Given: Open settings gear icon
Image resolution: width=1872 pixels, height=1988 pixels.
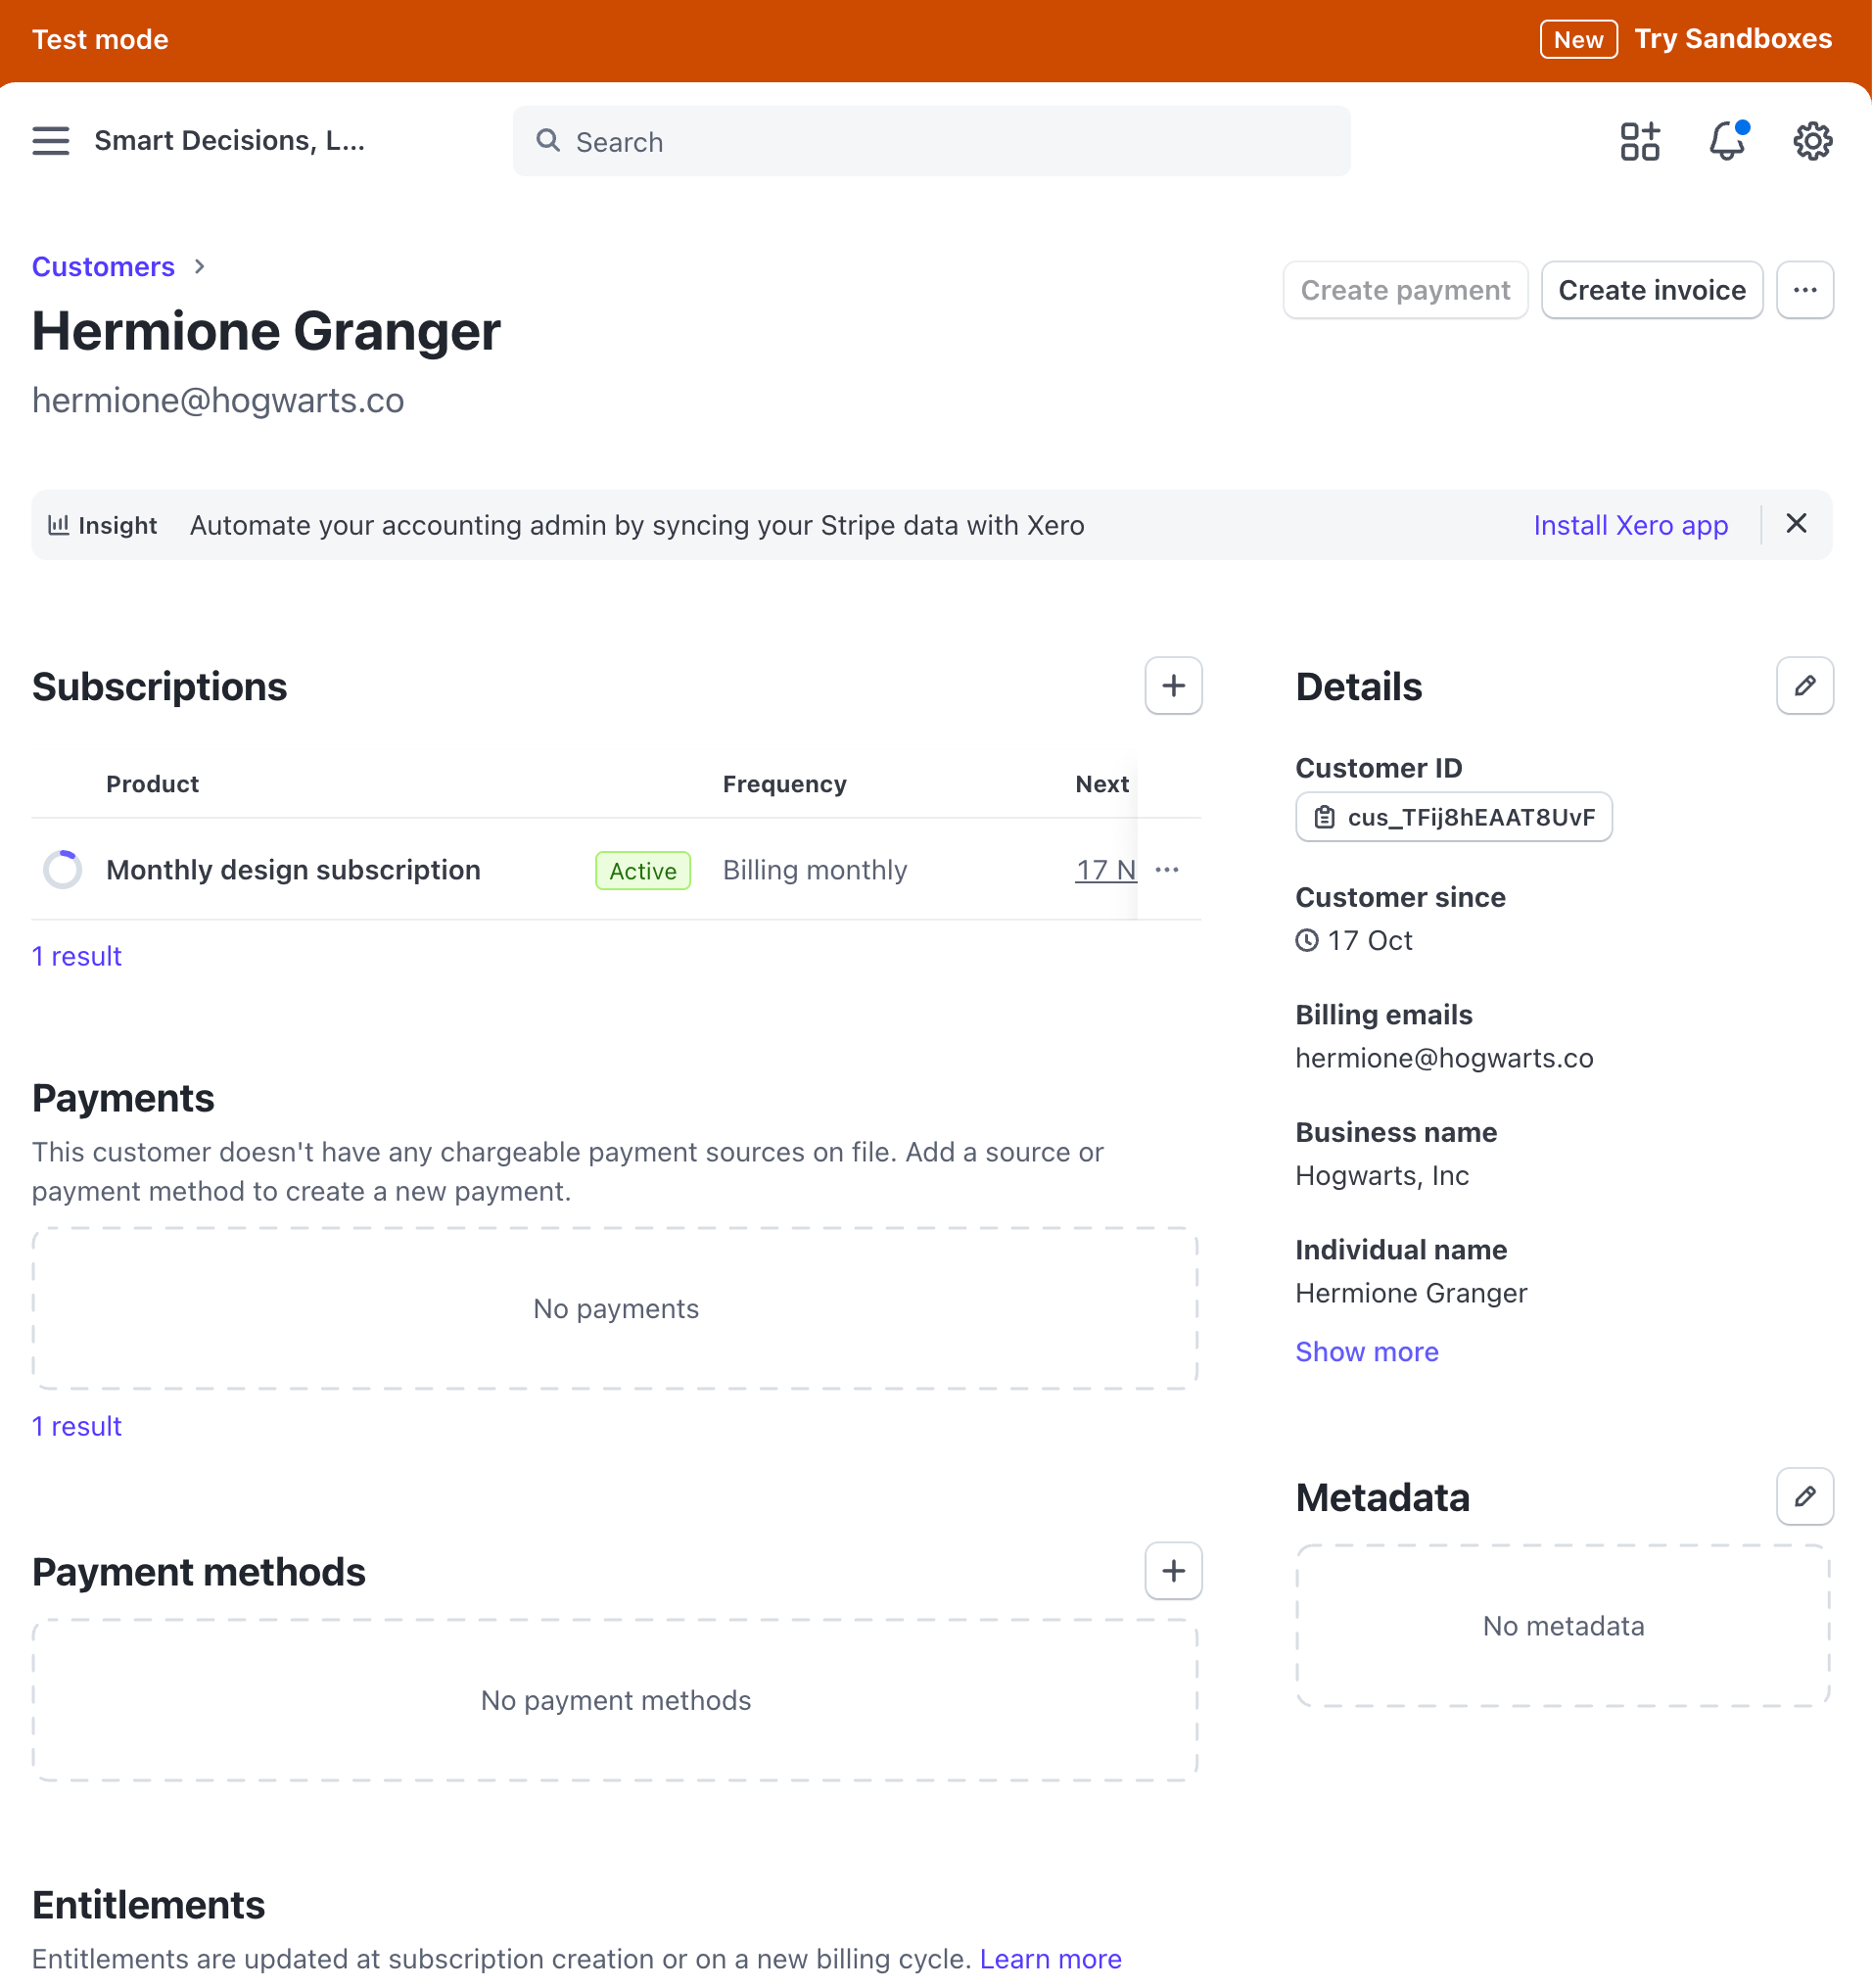Looking at the screenshot, I should (x=1812, y=141).
